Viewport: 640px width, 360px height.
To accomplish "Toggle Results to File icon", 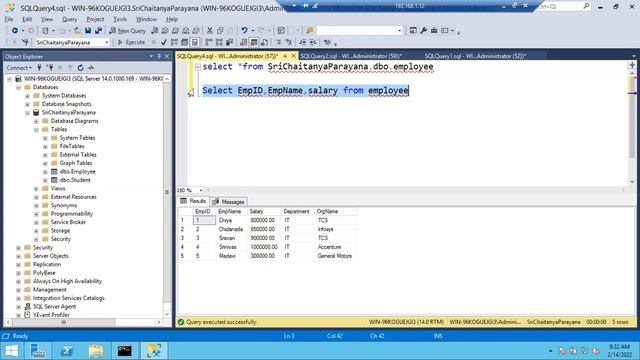I will [264, 42].
